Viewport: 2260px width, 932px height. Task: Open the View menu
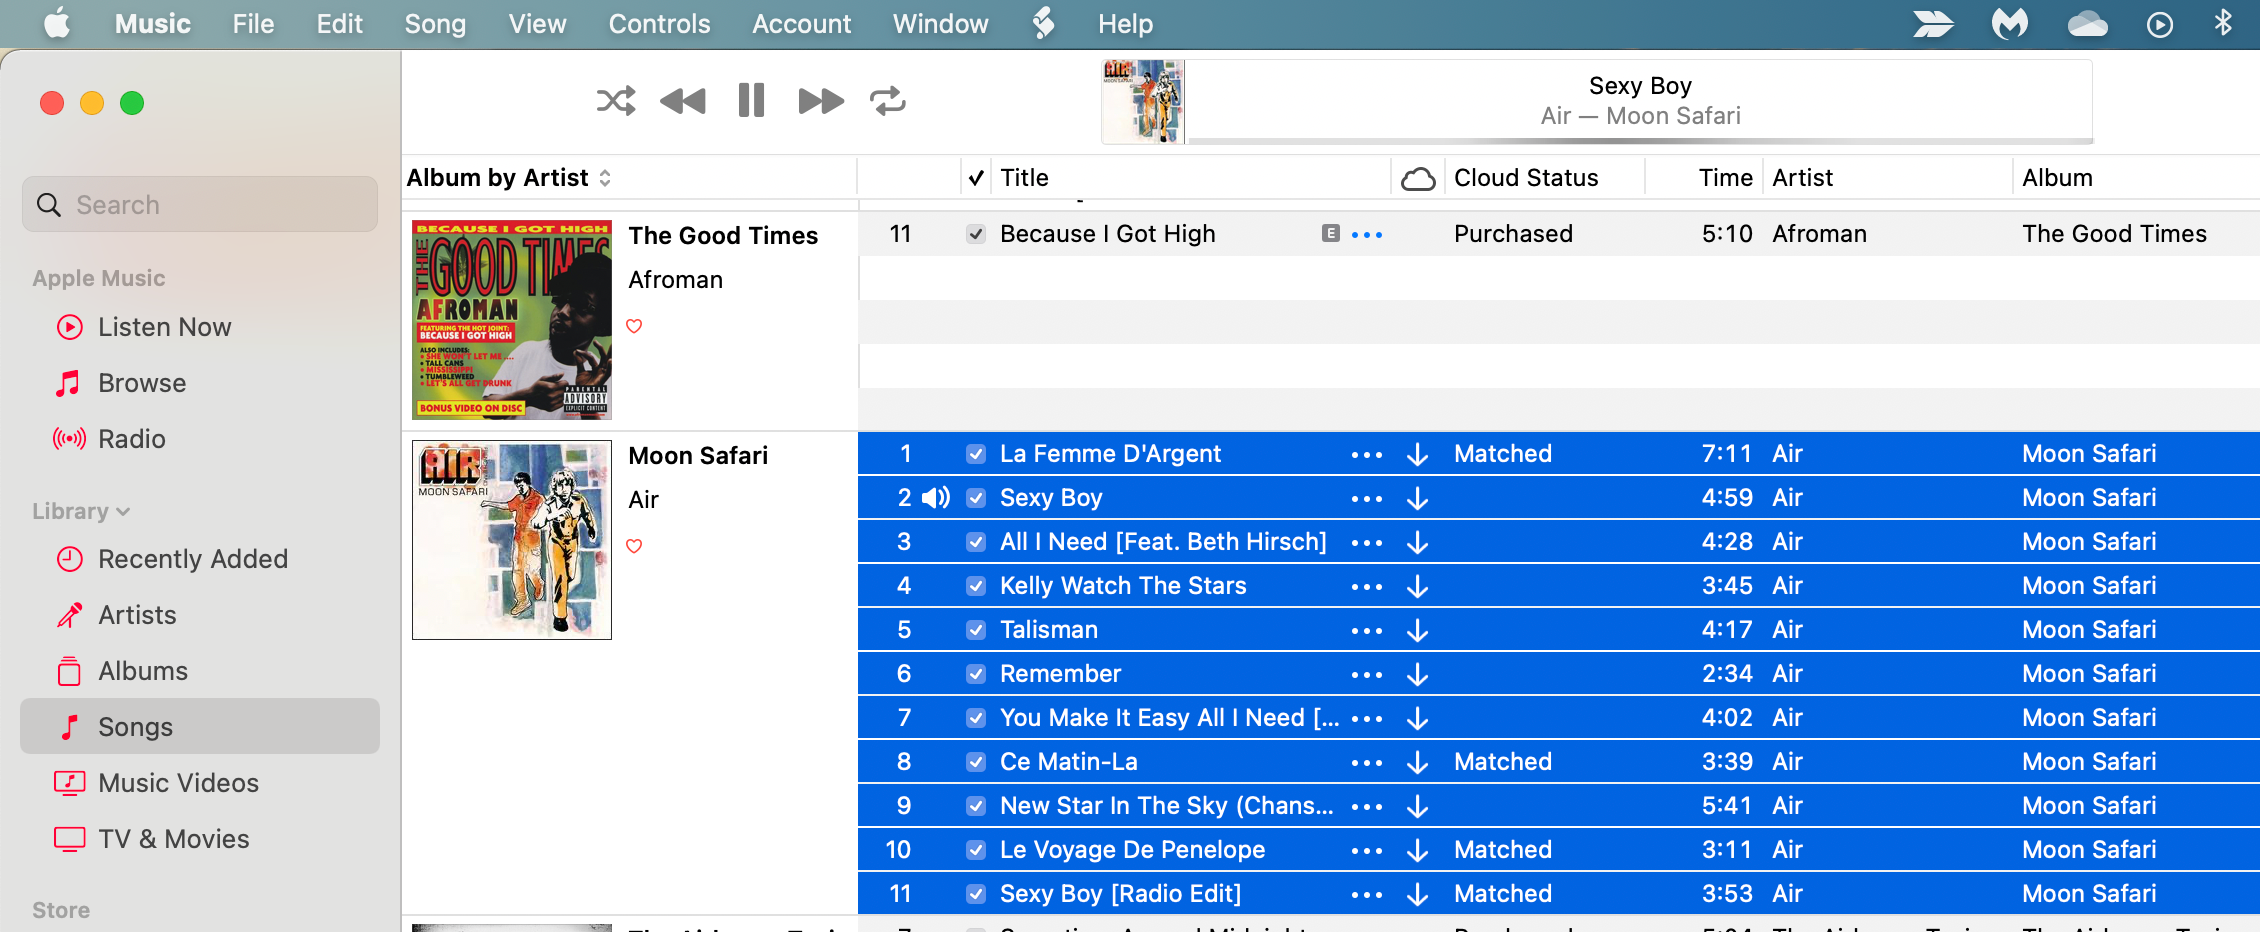(x=537, y=23)
